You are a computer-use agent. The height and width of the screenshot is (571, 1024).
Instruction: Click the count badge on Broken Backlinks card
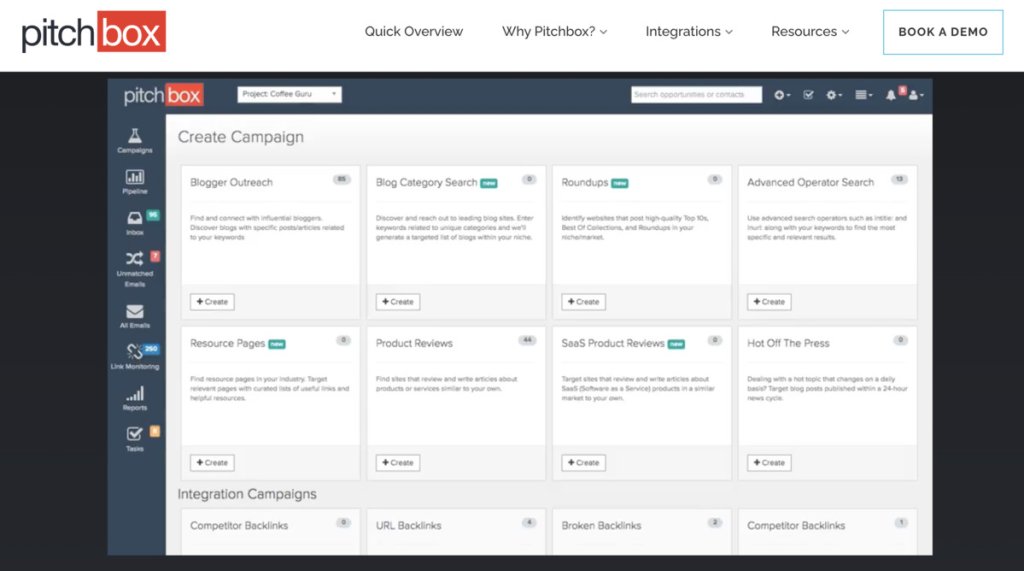(x=715, y=522)
